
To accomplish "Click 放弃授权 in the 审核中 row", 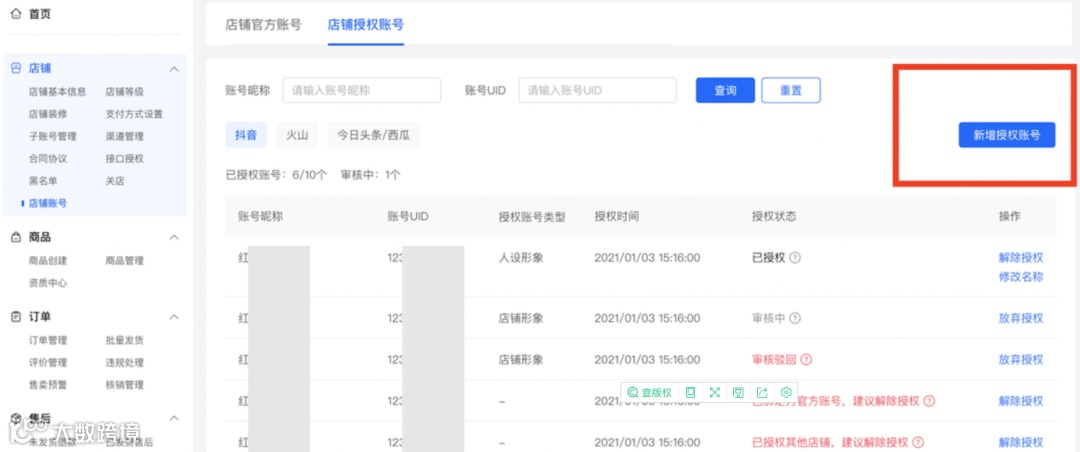I will tap(1021, 318).
